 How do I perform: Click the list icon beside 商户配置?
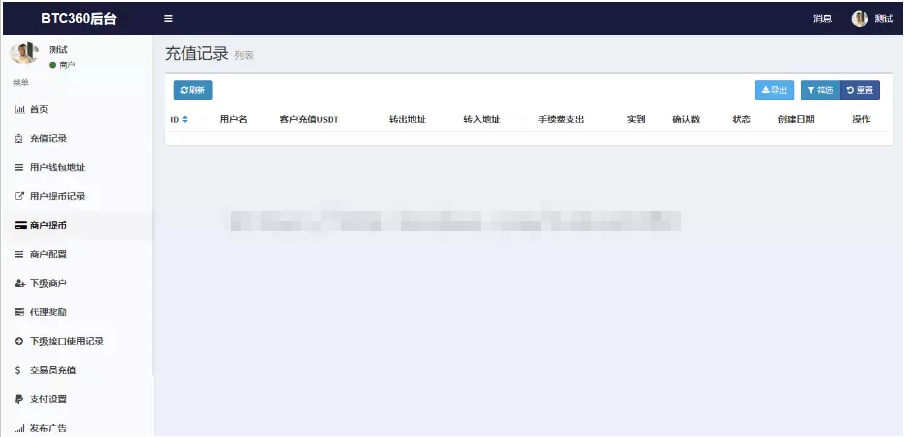click(x=18, y=254)
